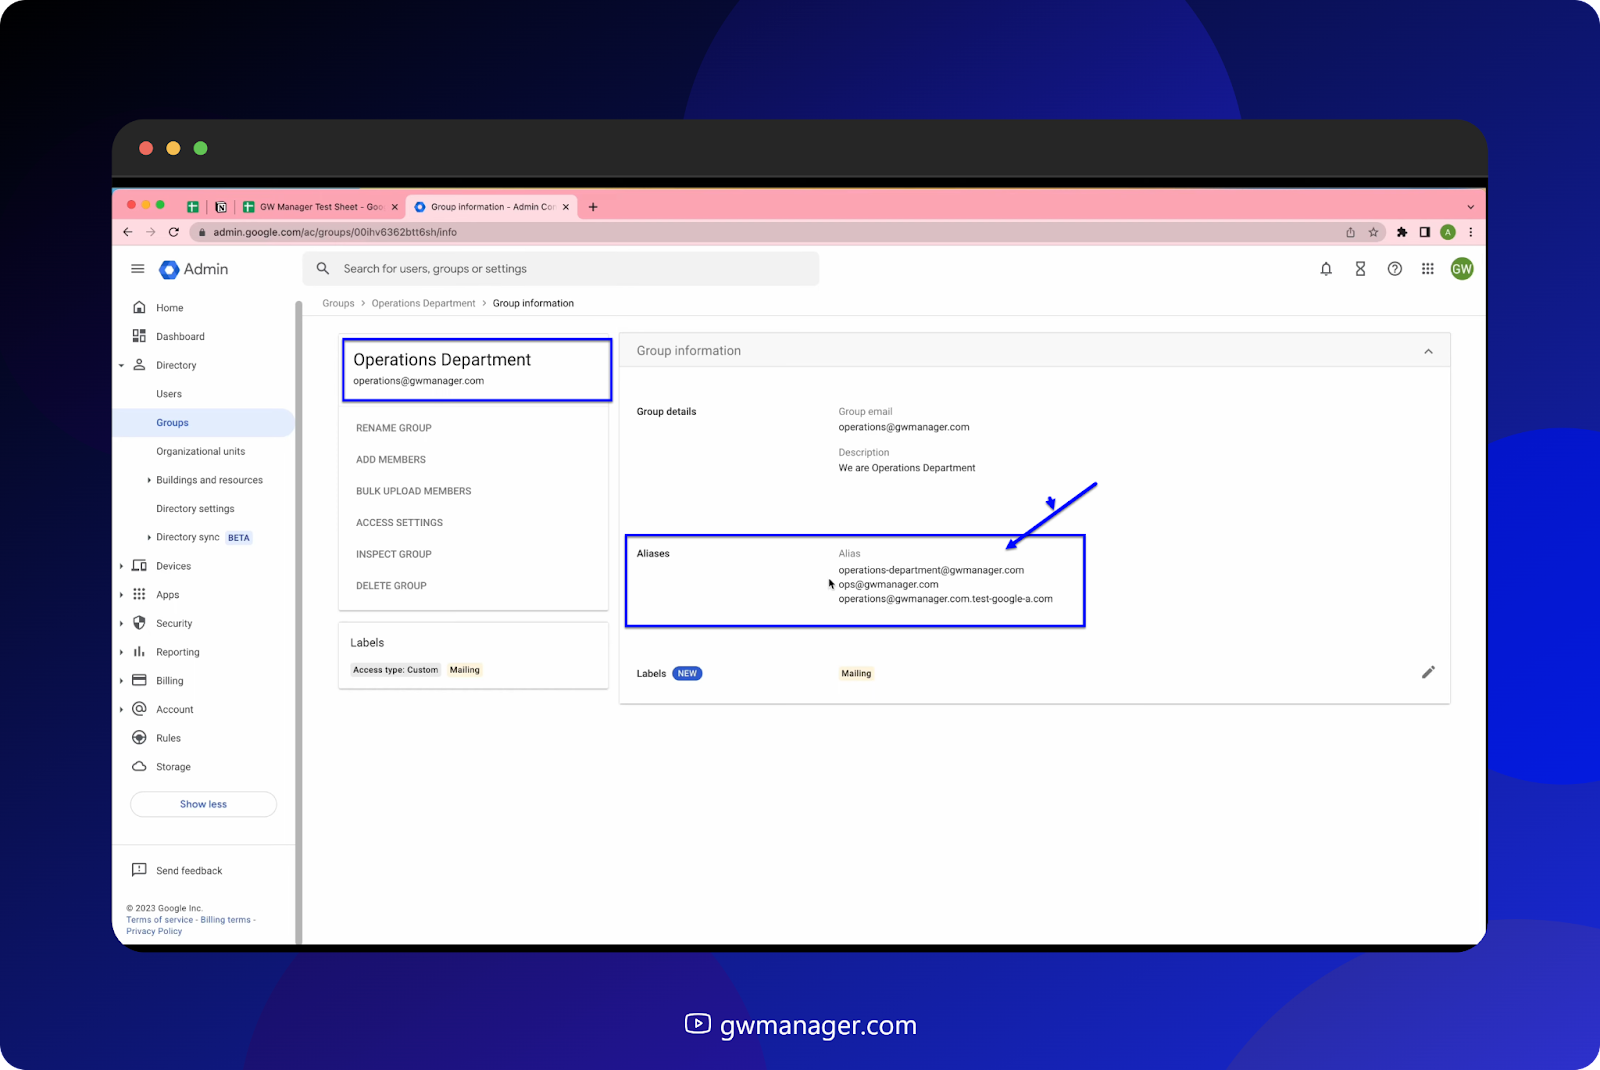Viewport: 1600px width, 1070px height.
Task: Click the Chrome profile A avatar
Action: click(x=1448, y=232)
